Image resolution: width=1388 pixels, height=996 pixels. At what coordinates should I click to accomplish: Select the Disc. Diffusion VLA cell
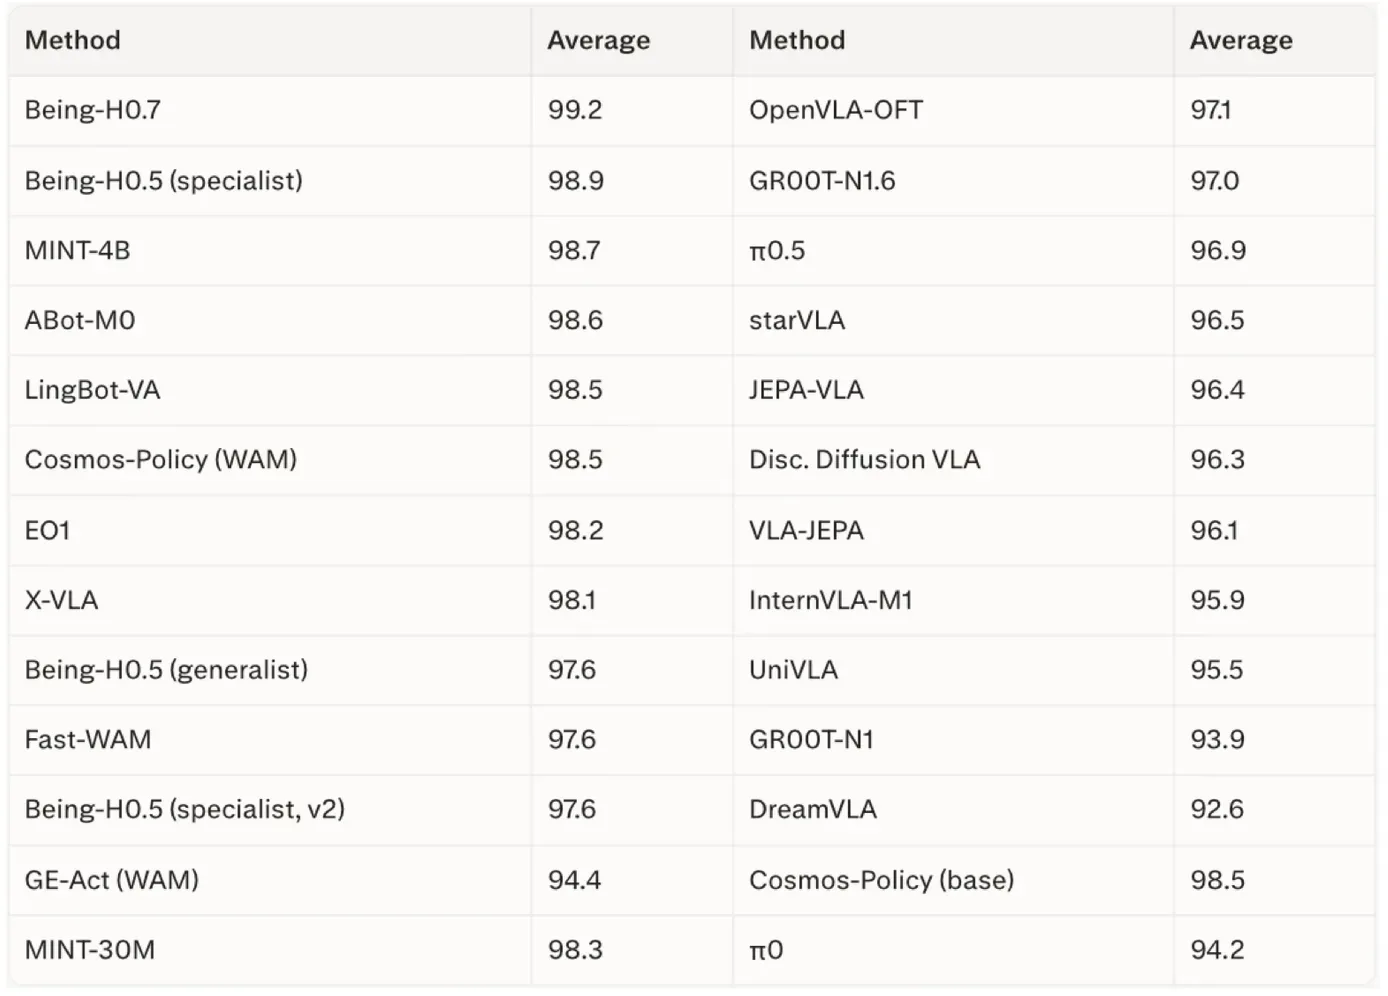[x=953, y=460]
